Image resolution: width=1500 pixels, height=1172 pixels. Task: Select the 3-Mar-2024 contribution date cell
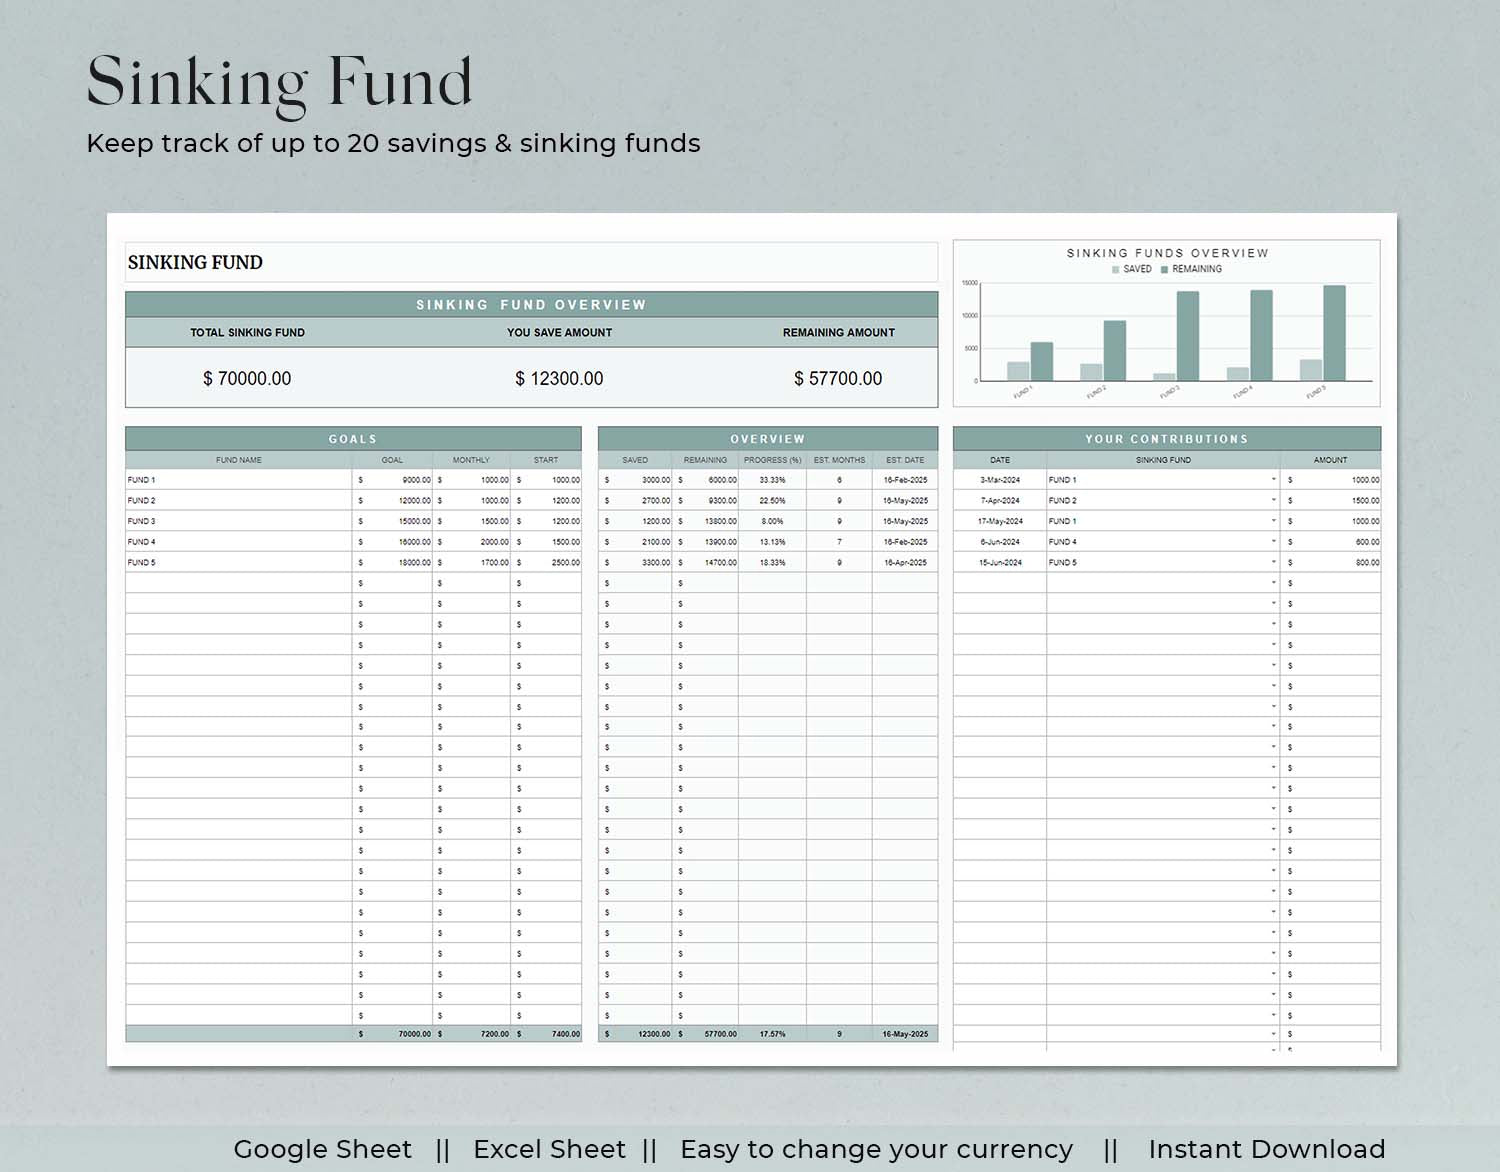pyautogui.click(x=1000, y=480)
